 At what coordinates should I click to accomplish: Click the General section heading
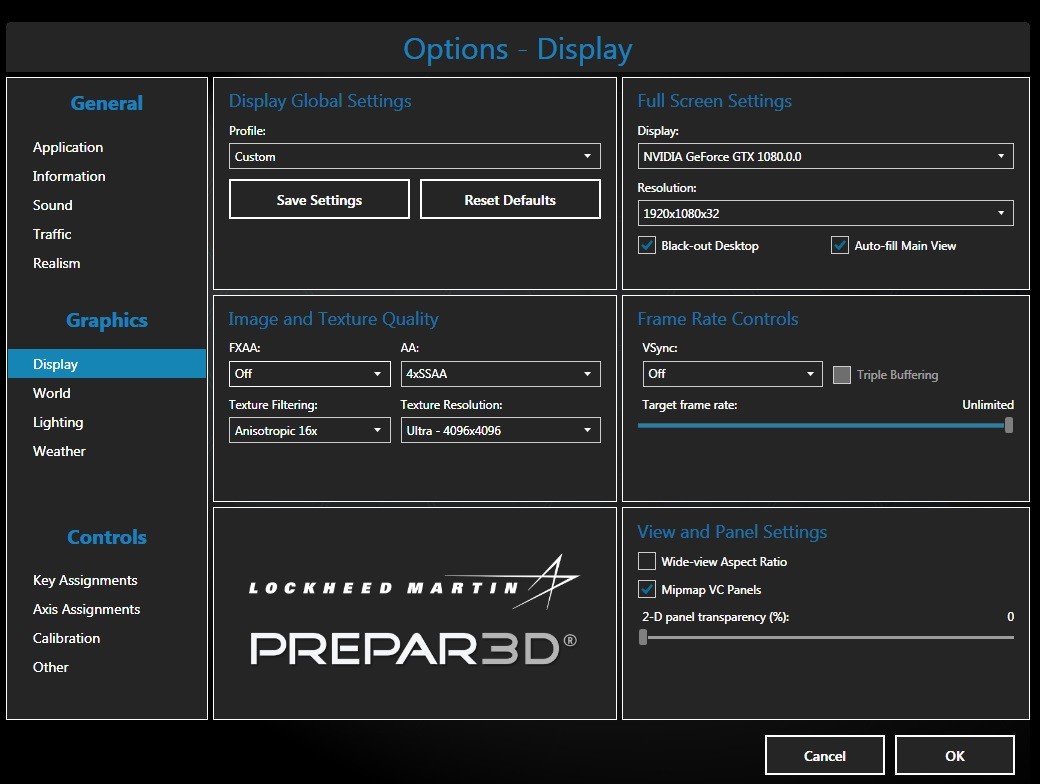(107, 103)
